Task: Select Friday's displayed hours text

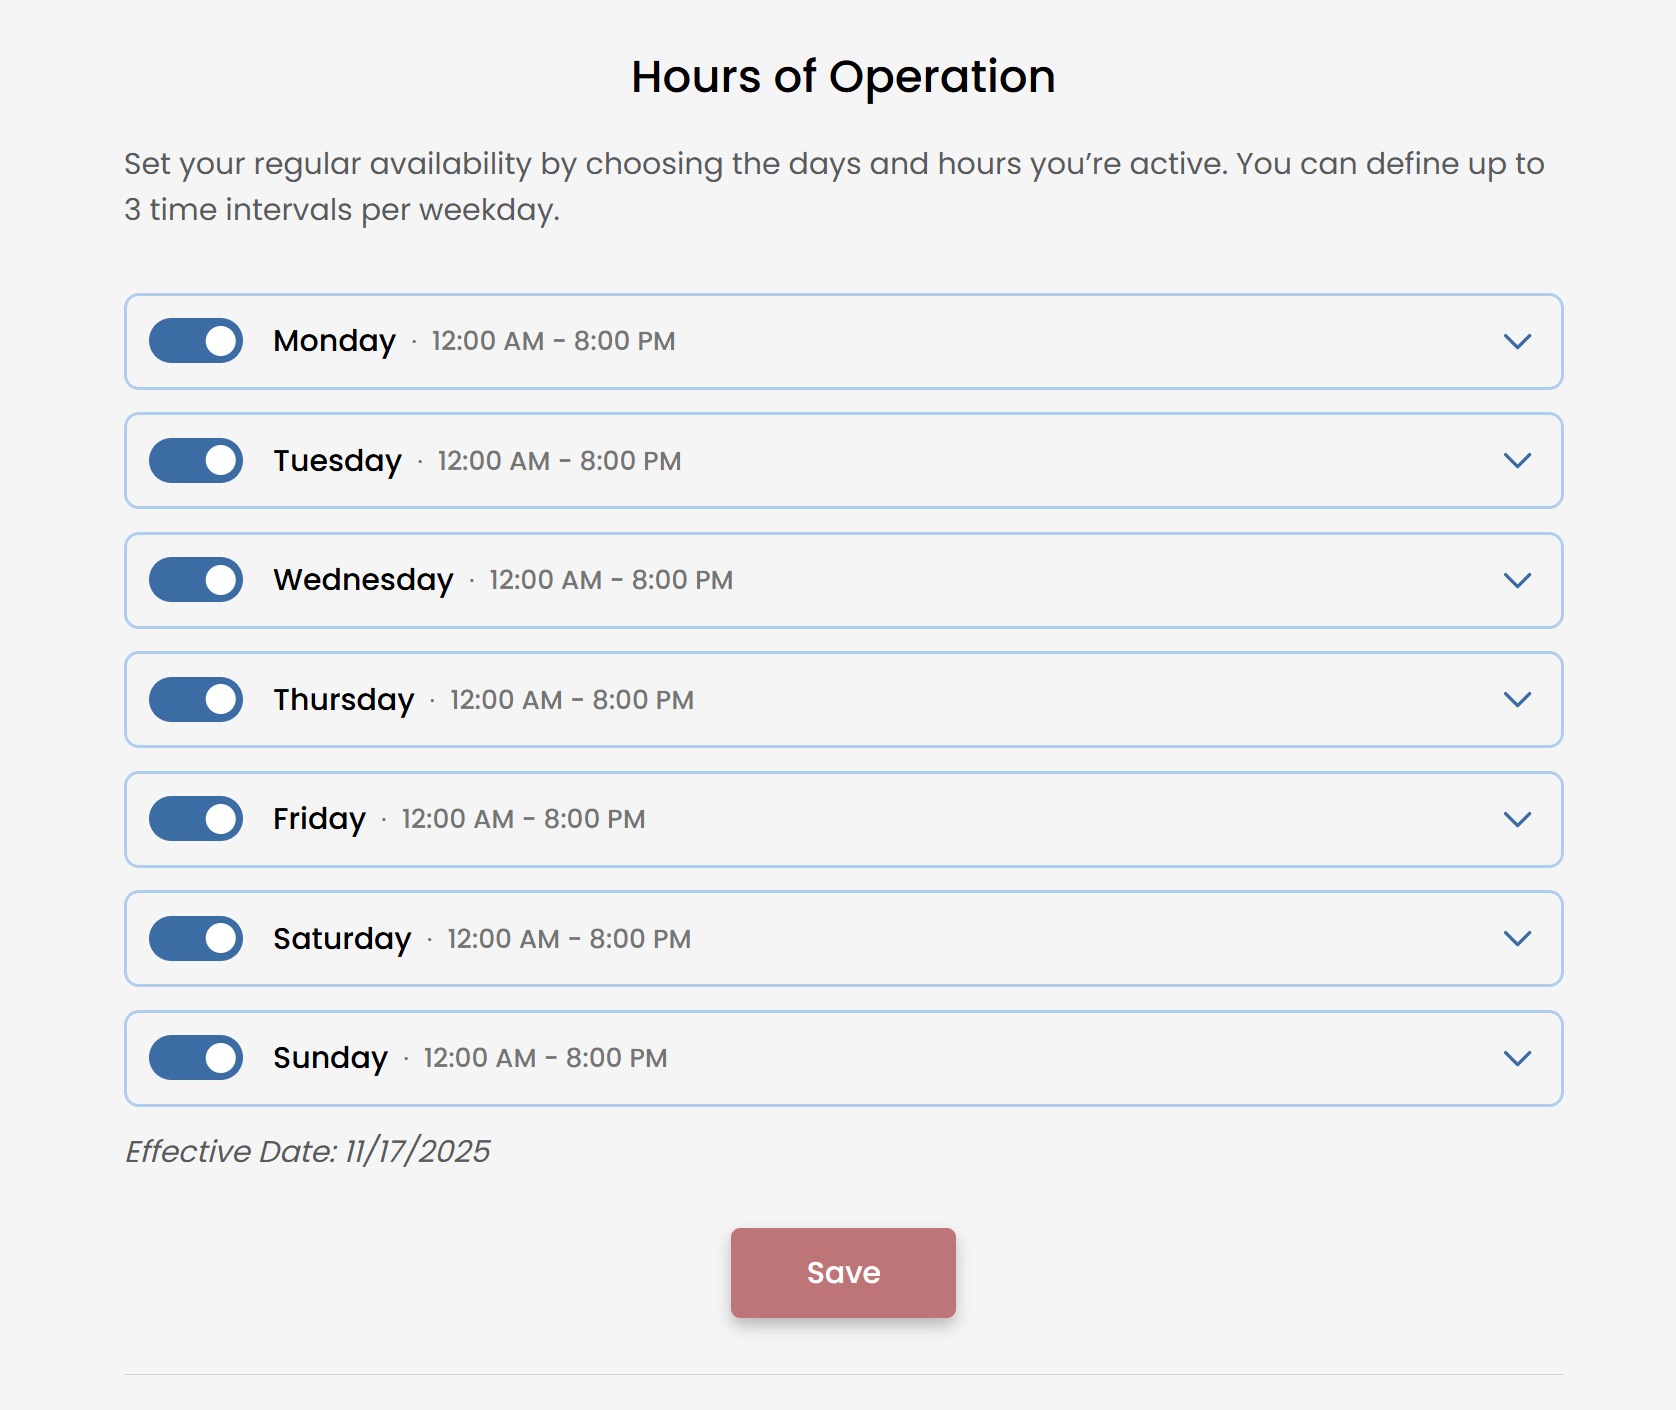Action: 523,818
